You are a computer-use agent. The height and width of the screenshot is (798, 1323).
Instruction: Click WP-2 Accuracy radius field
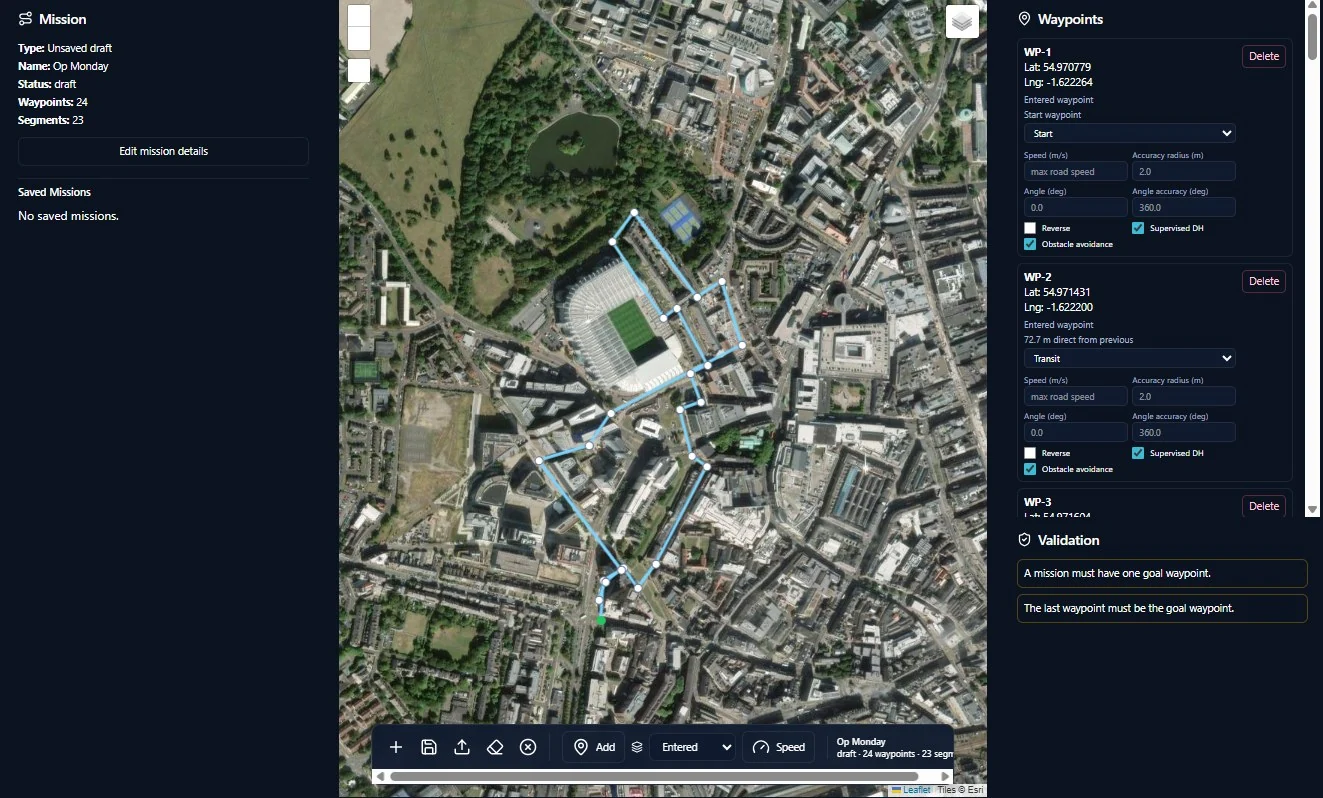coord(1184,397)
